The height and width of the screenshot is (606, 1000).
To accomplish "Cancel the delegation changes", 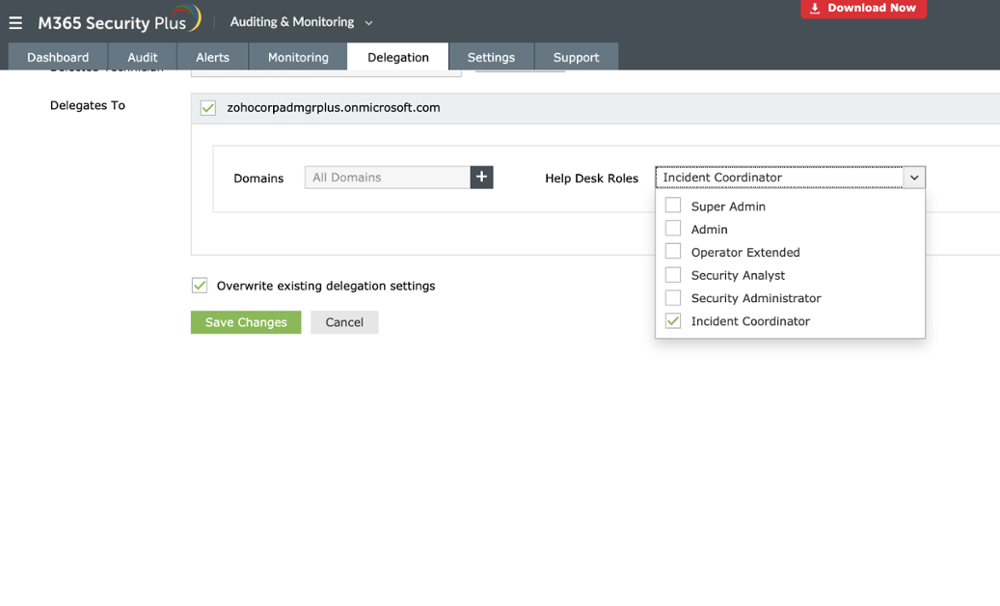I will [344, 322].
